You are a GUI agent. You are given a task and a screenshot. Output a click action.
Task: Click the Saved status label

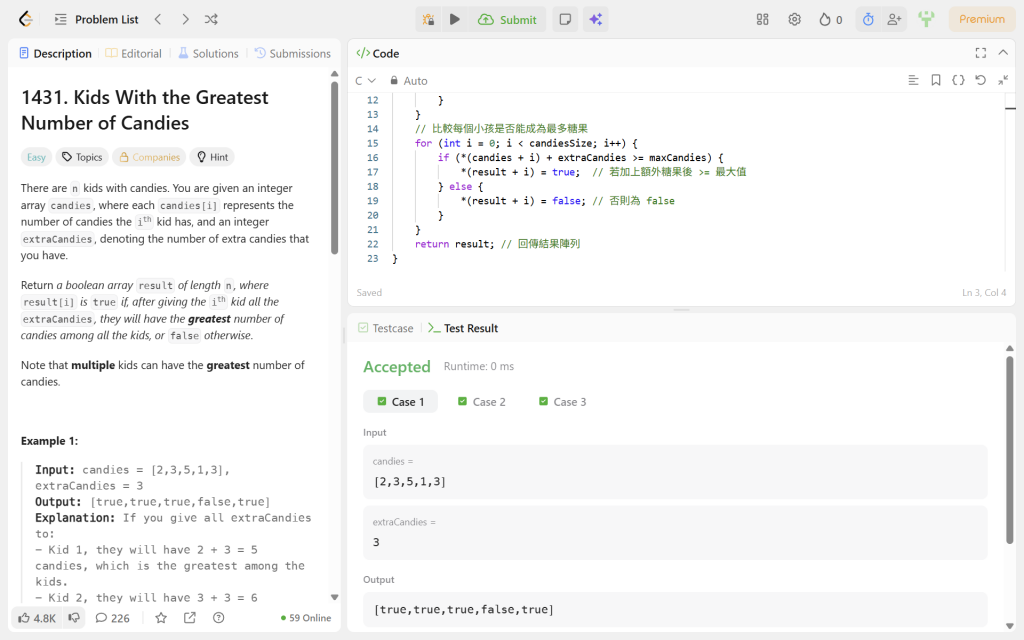click(x=369, y=293)
